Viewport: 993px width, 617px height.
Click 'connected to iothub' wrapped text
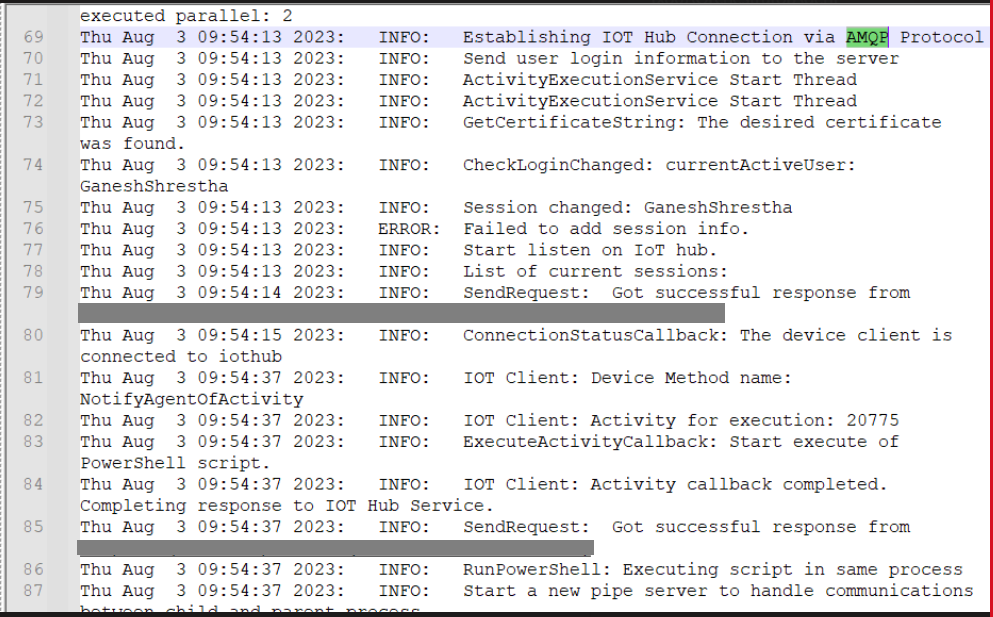pos(181,357)
